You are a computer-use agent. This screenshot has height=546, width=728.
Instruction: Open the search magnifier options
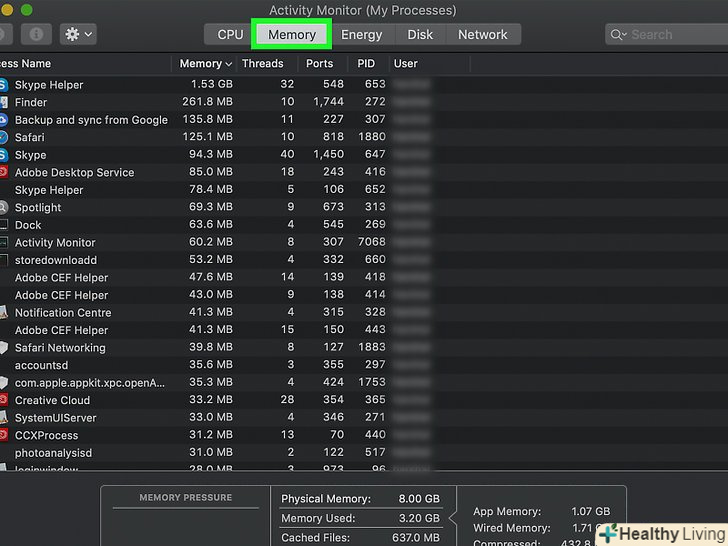click(x=618, y=34)
